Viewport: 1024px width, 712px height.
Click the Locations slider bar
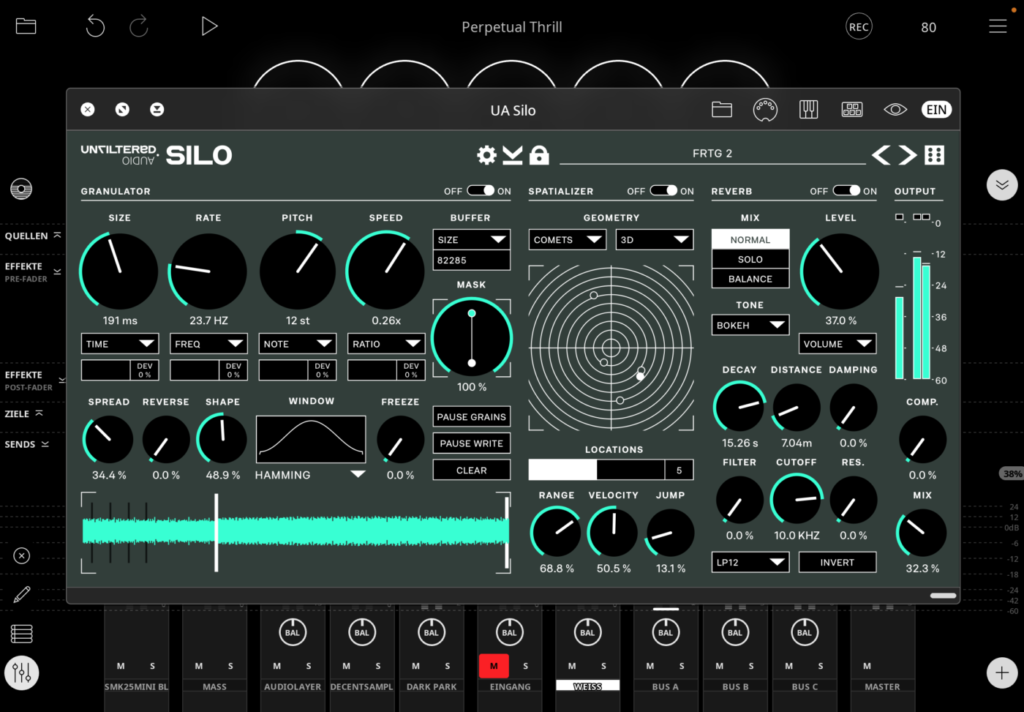coord(597,470)
